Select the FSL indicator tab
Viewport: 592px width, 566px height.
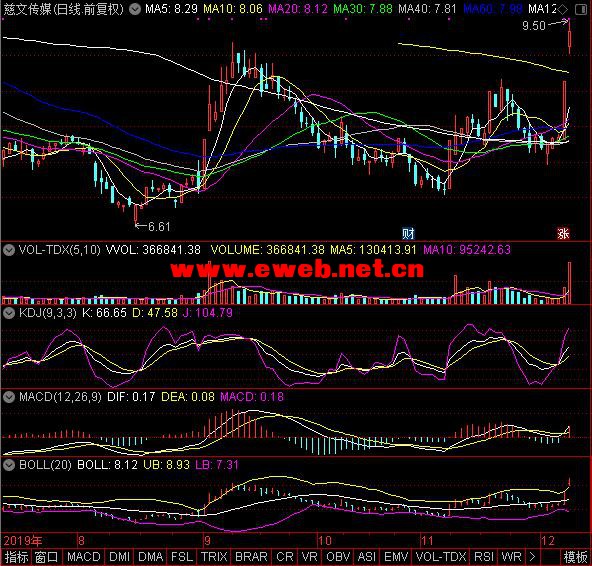182,557
